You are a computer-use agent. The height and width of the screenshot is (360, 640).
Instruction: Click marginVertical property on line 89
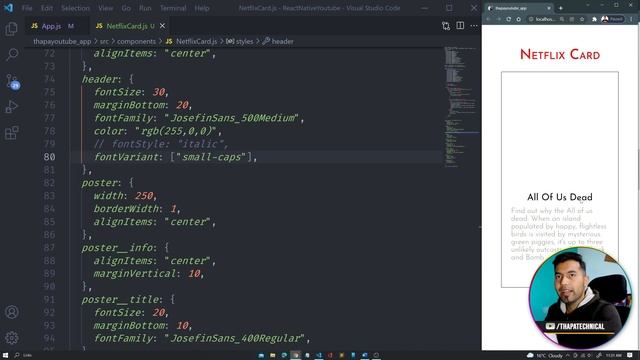click(135, 273)
